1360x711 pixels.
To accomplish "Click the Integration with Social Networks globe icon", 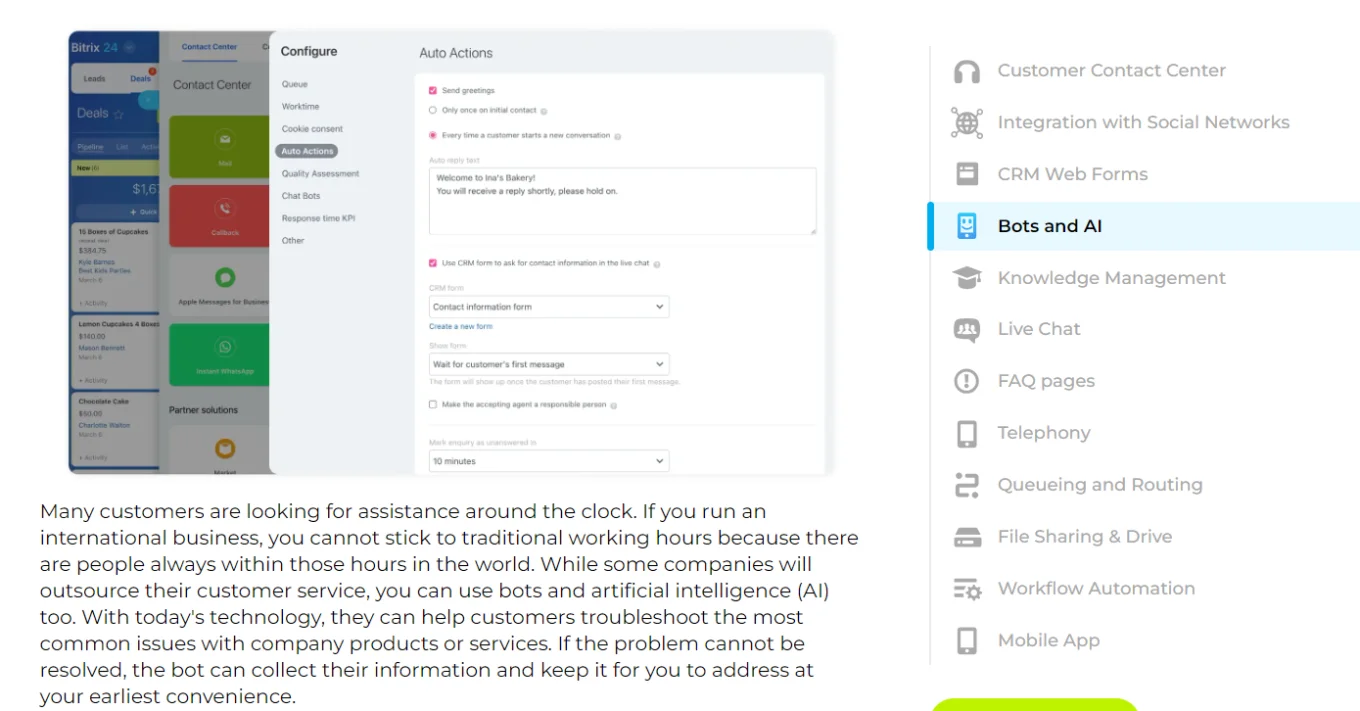I will [966, 123].
